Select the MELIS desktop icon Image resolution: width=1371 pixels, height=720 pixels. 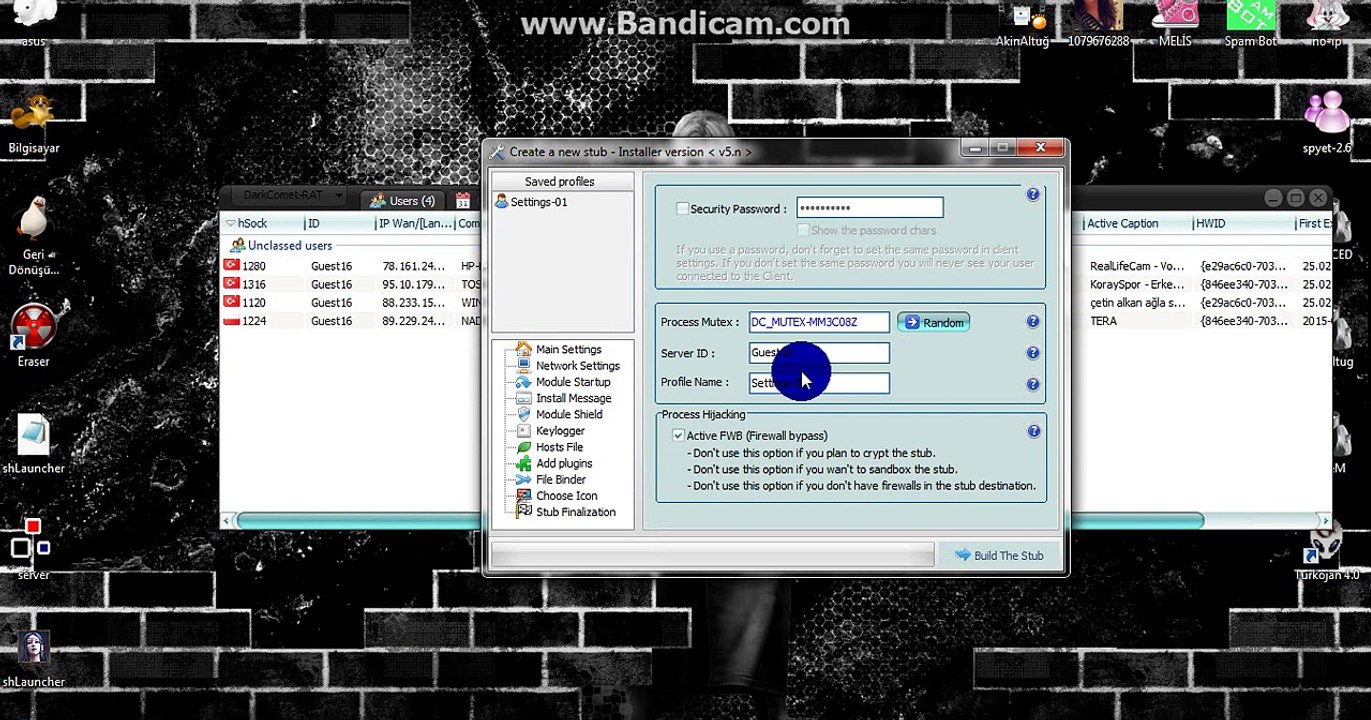point(1175,24)
